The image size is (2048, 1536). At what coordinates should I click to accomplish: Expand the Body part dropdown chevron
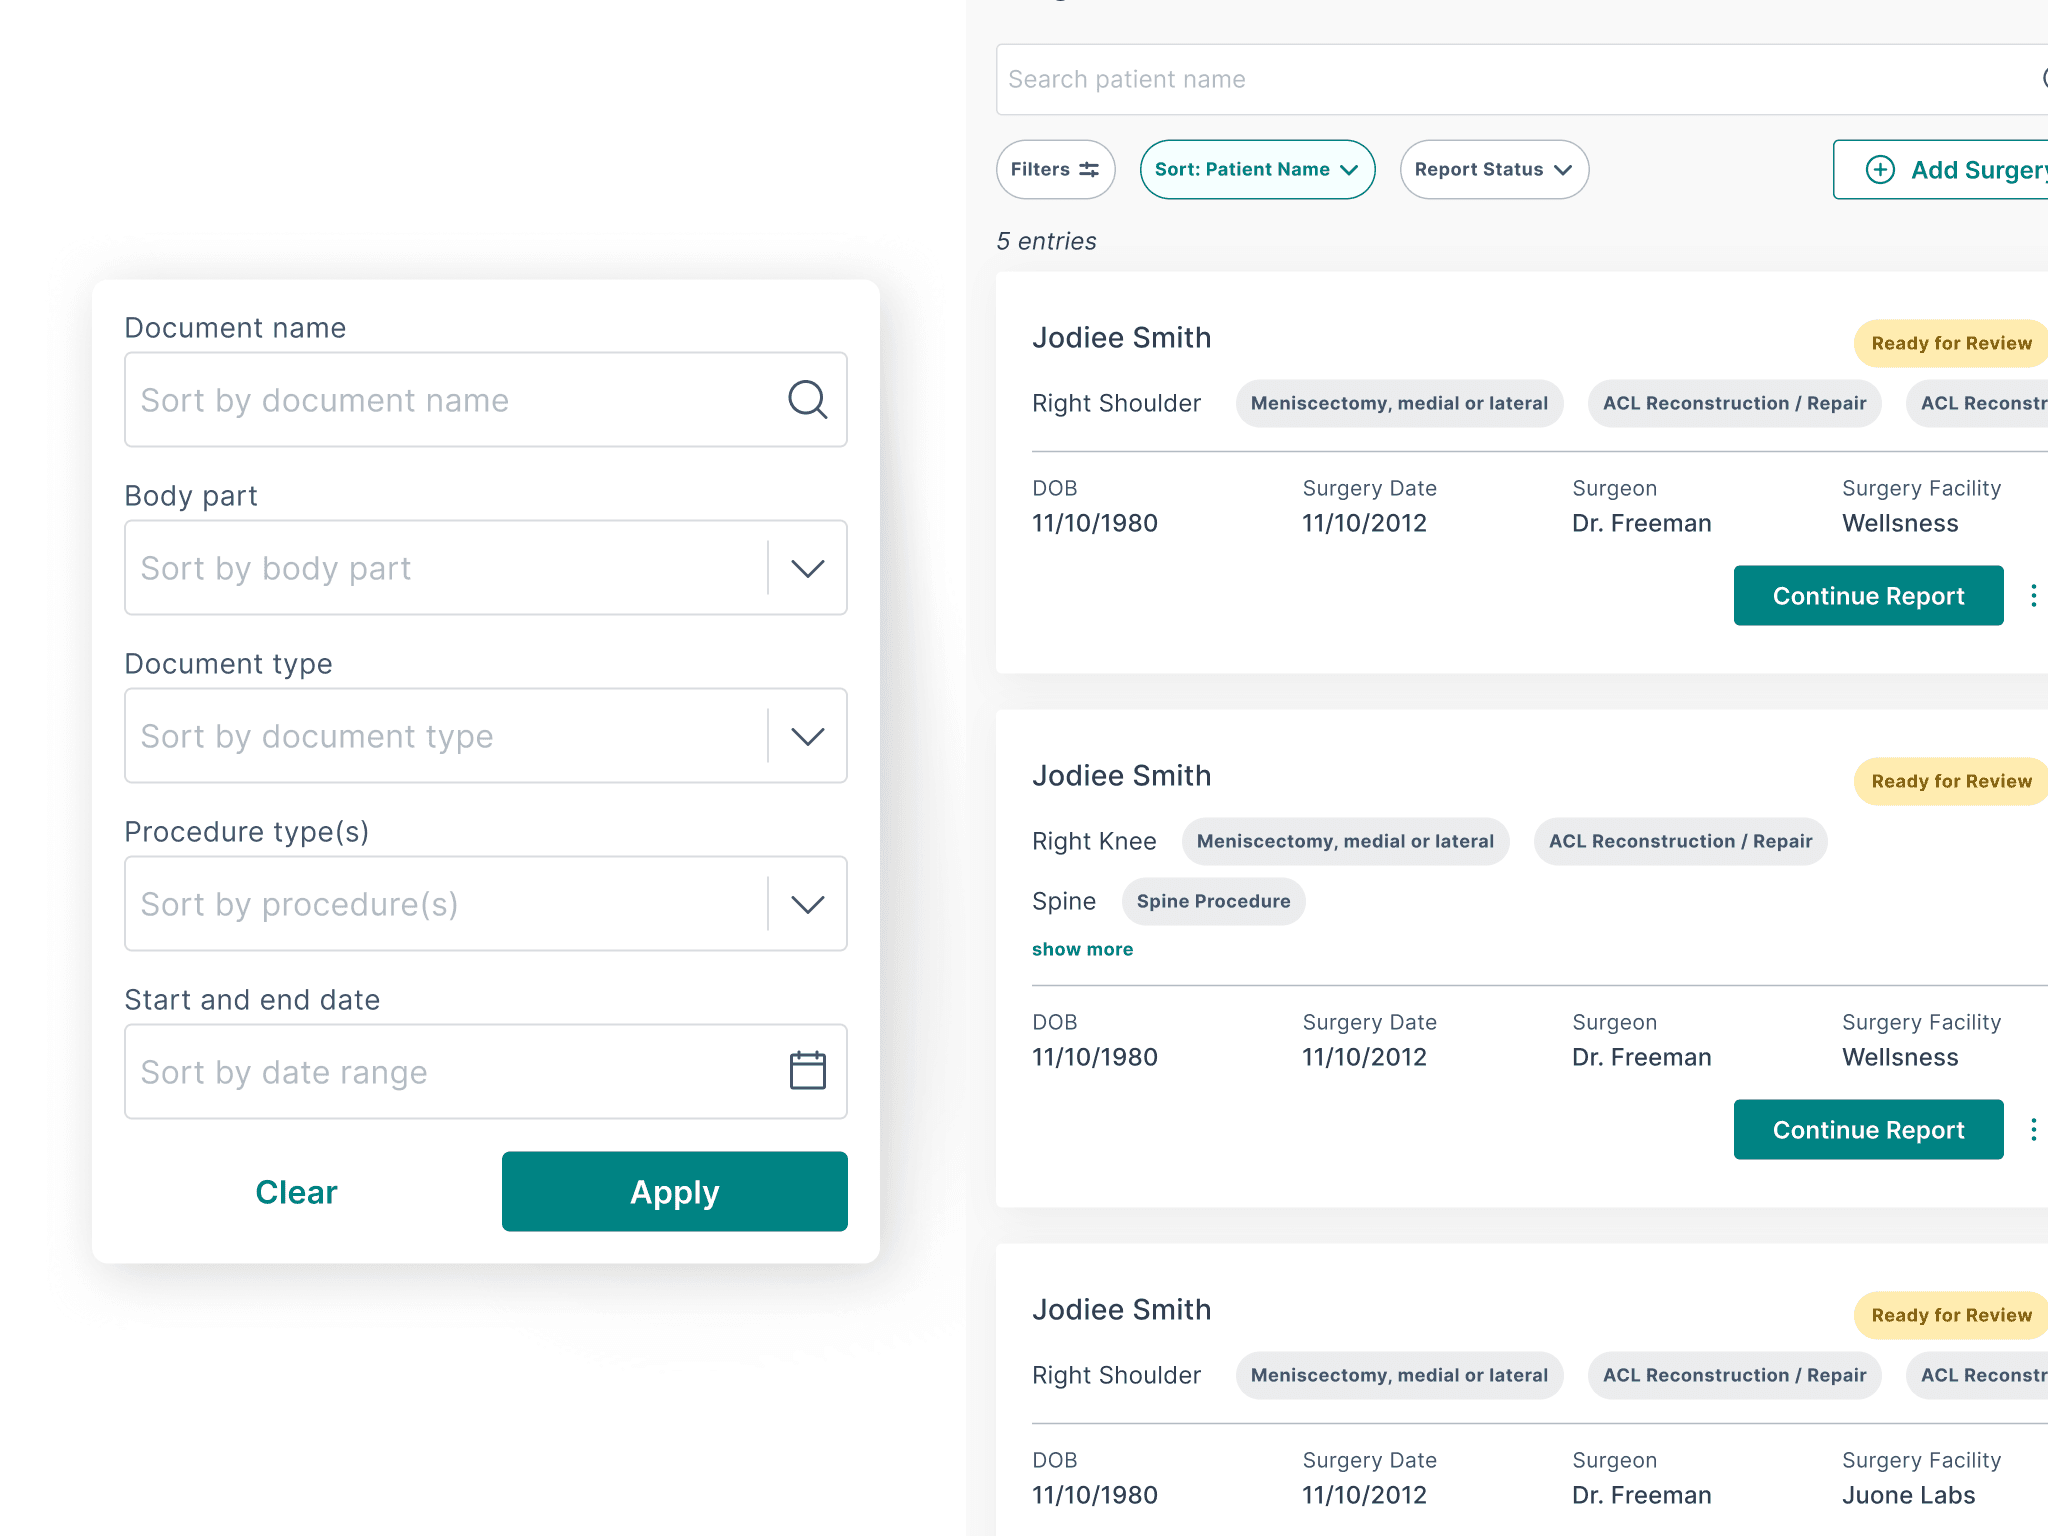pos(807,568)
